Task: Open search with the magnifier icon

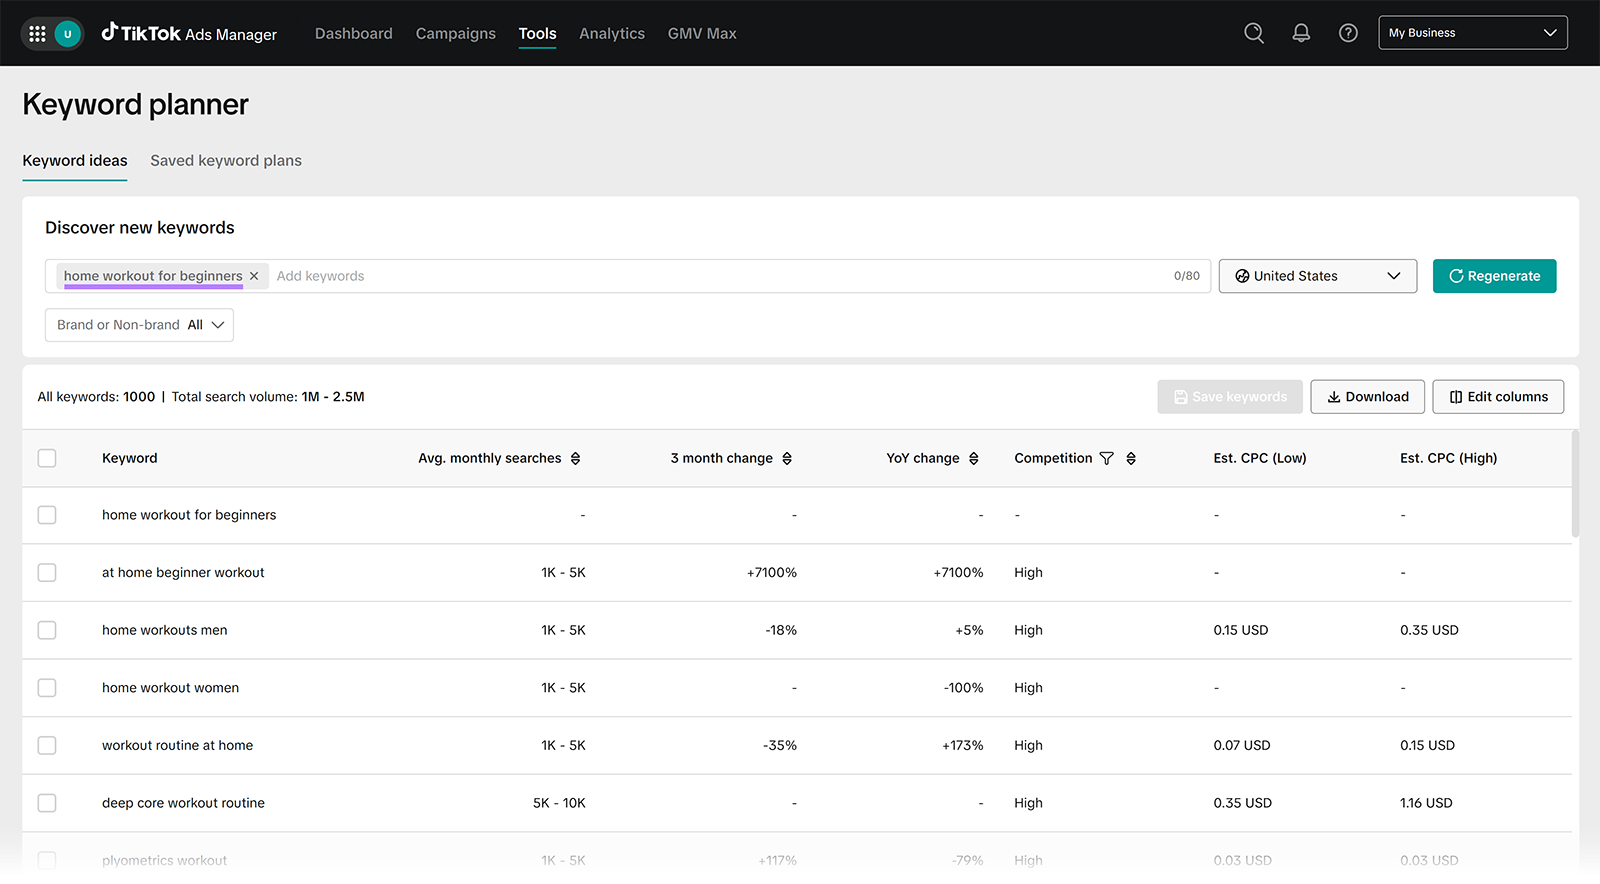Action: pos(1254,33)
